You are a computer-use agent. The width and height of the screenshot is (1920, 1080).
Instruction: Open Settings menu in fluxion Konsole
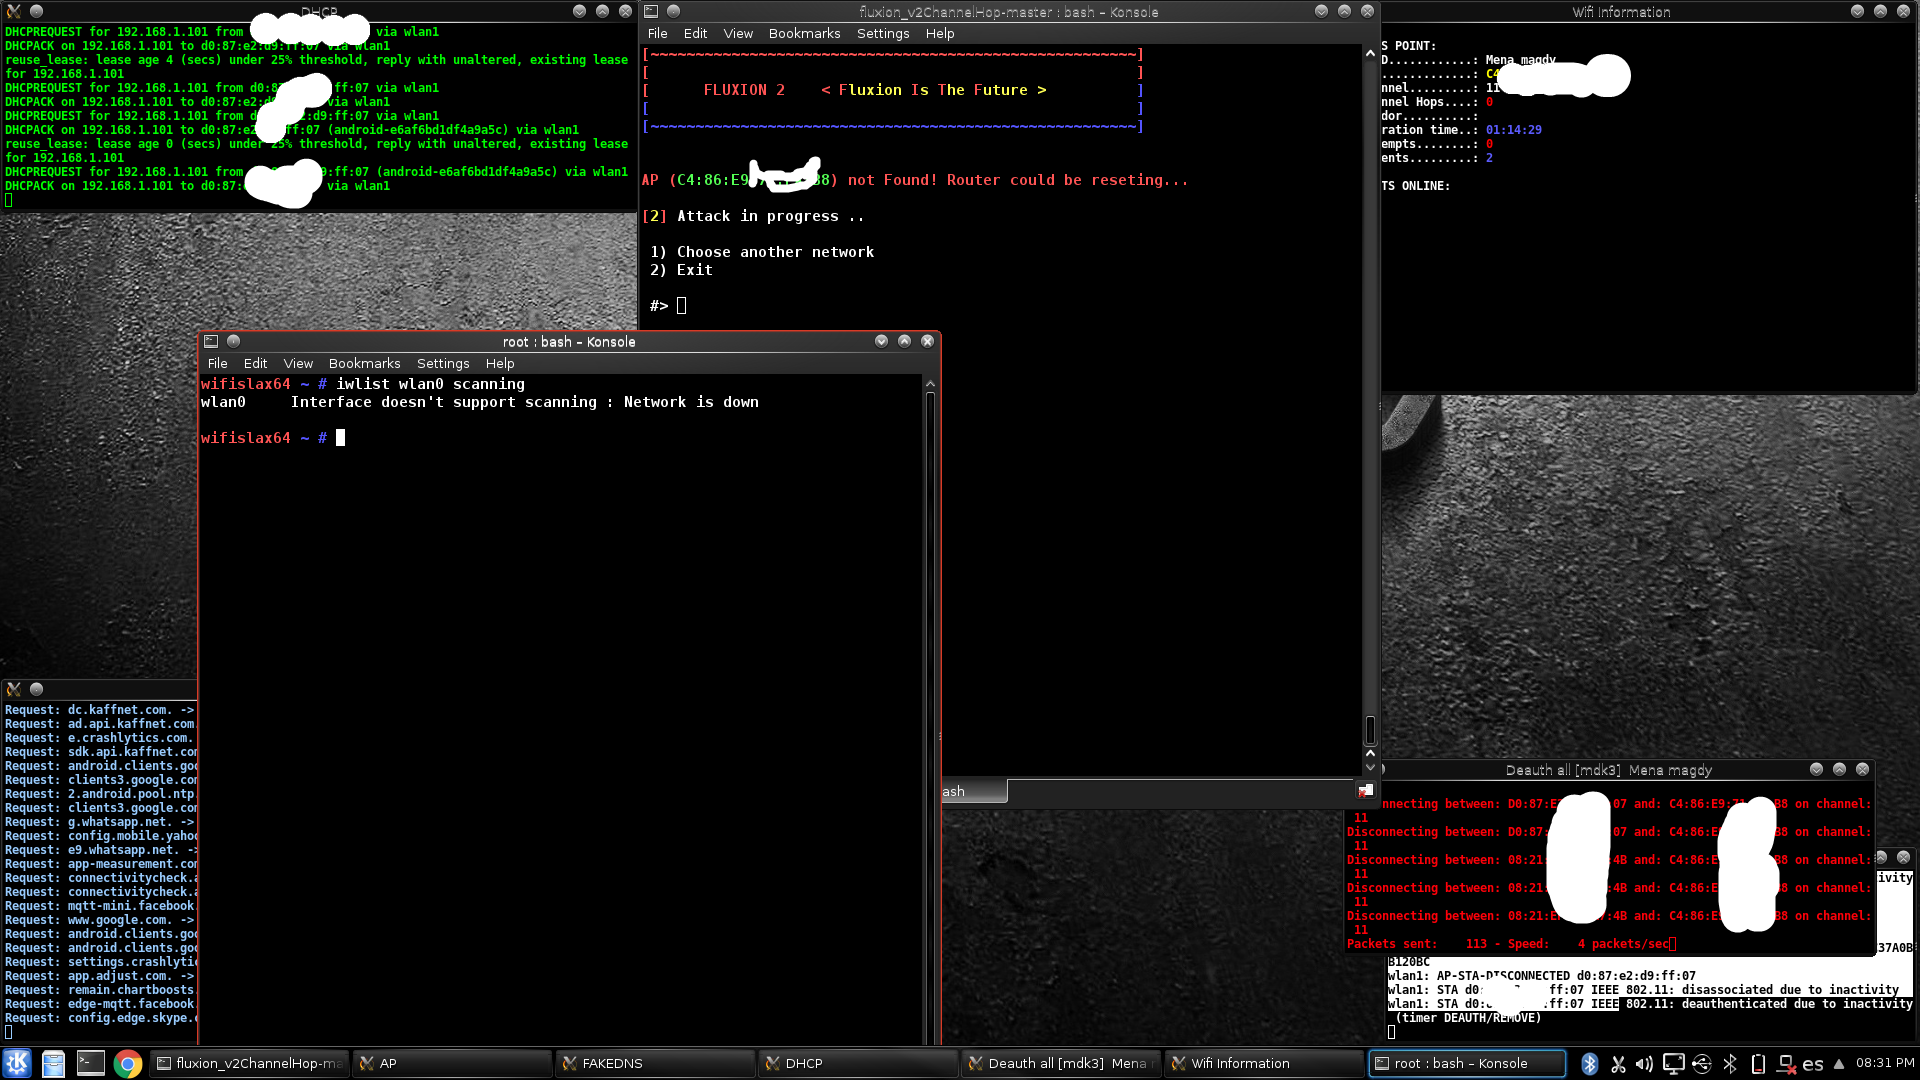(x=883, y=33)
